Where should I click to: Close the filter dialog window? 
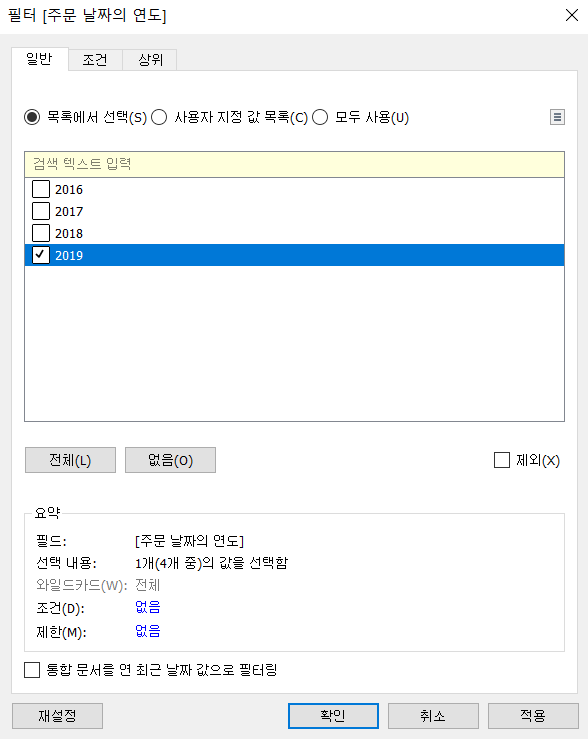point(572,15)
